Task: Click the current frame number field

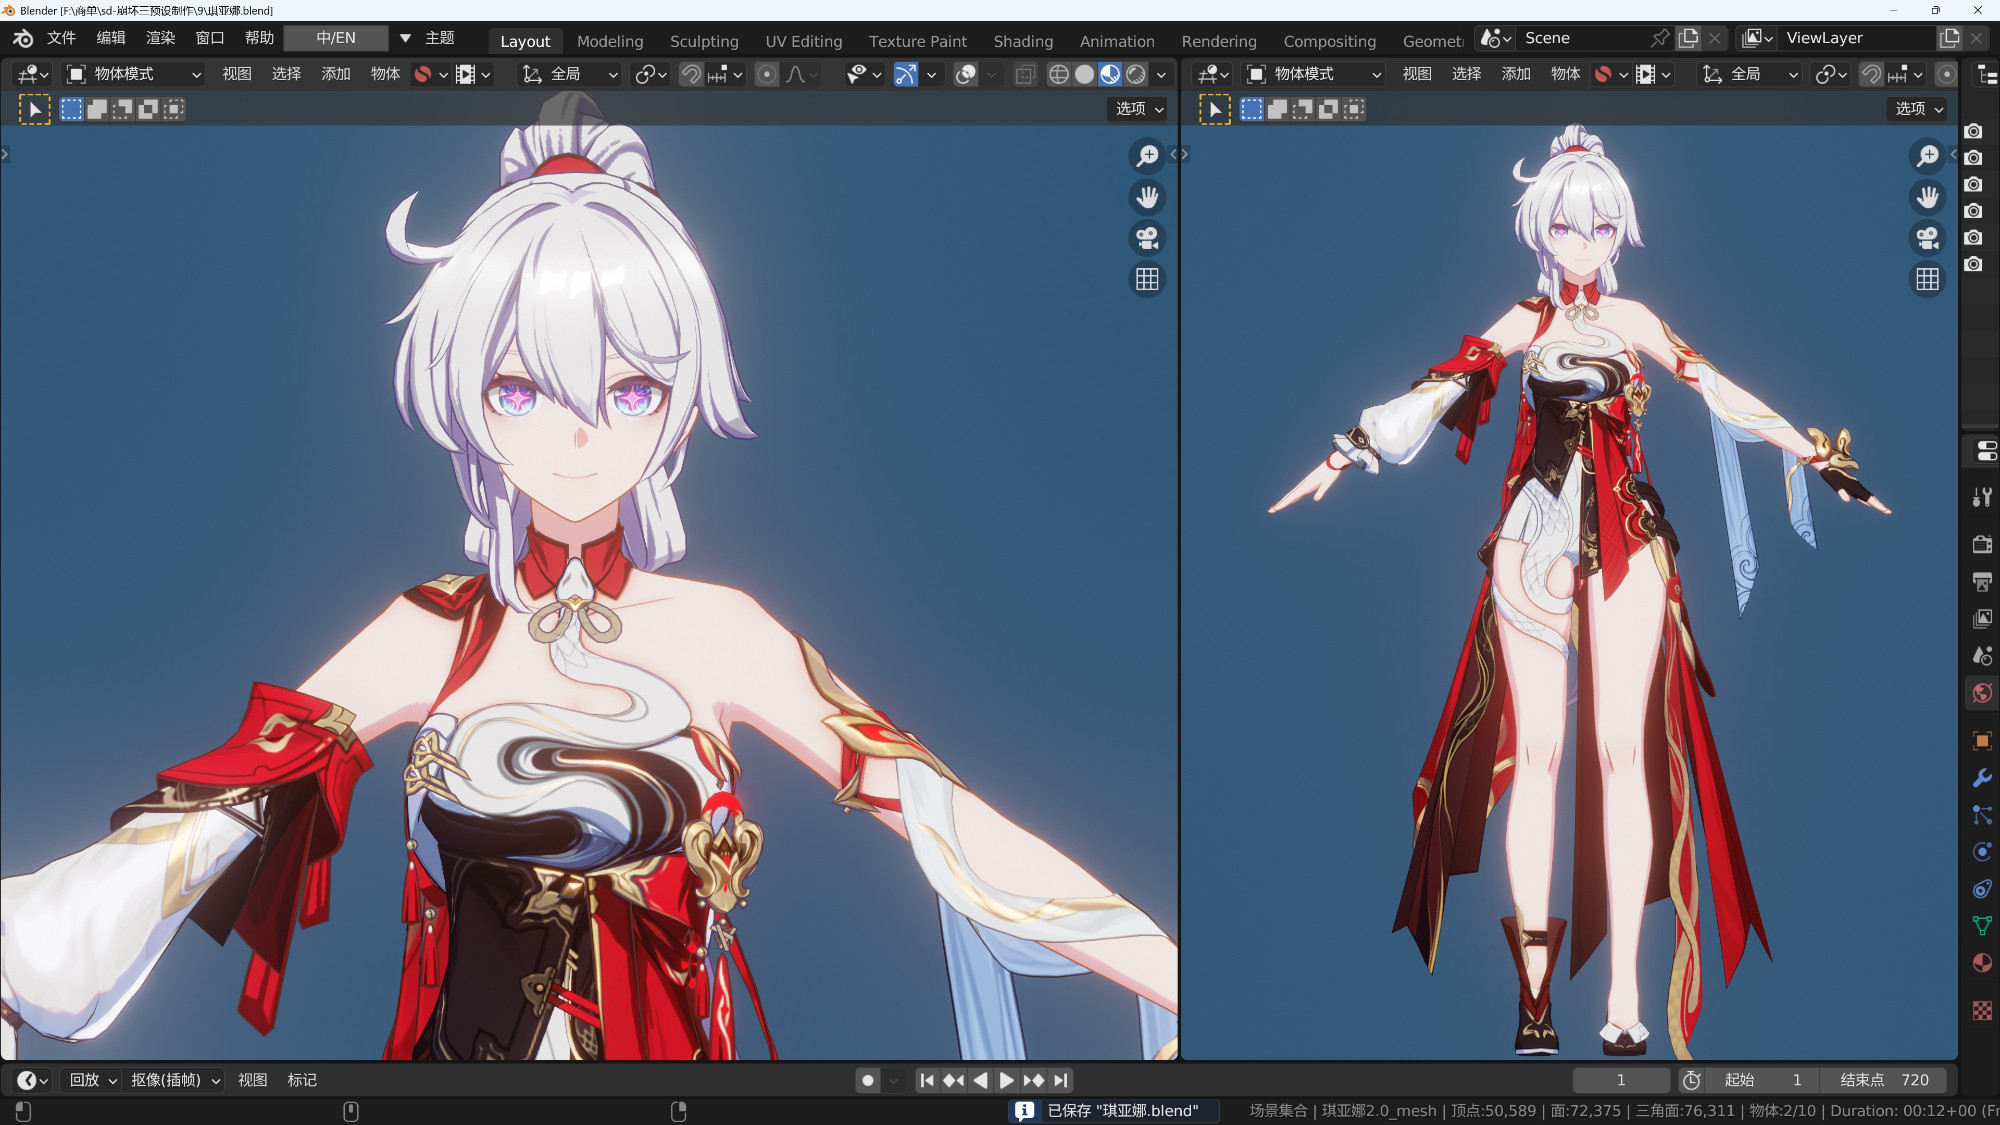Action: 1620,1080
